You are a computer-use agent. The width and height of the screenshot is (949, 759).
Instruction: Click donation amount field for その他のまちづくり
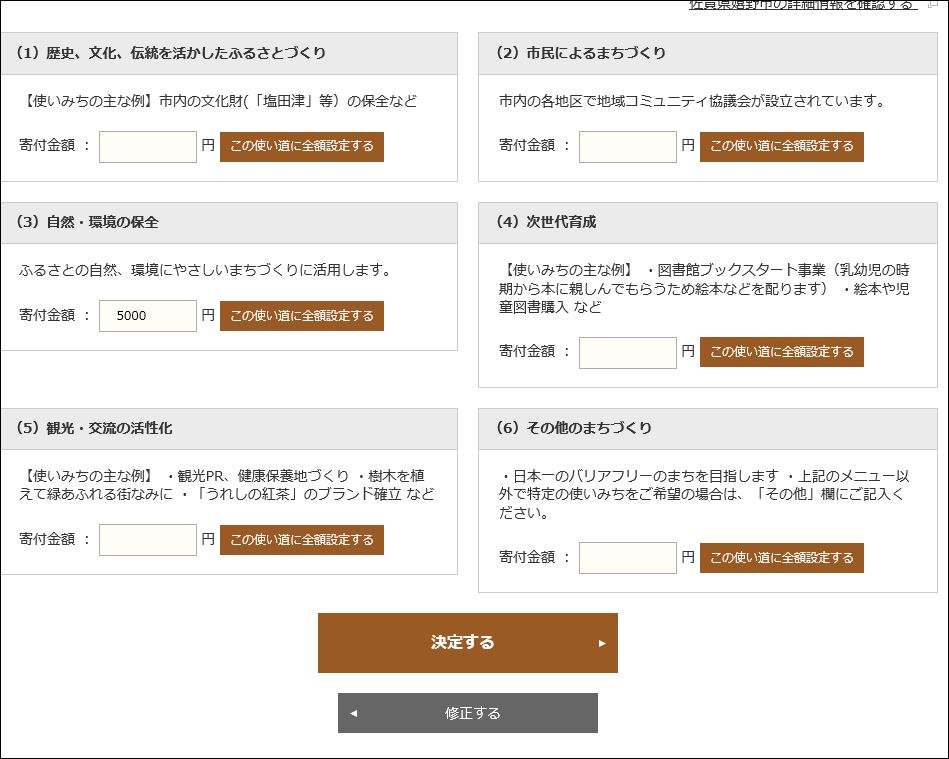click(628, 557)
